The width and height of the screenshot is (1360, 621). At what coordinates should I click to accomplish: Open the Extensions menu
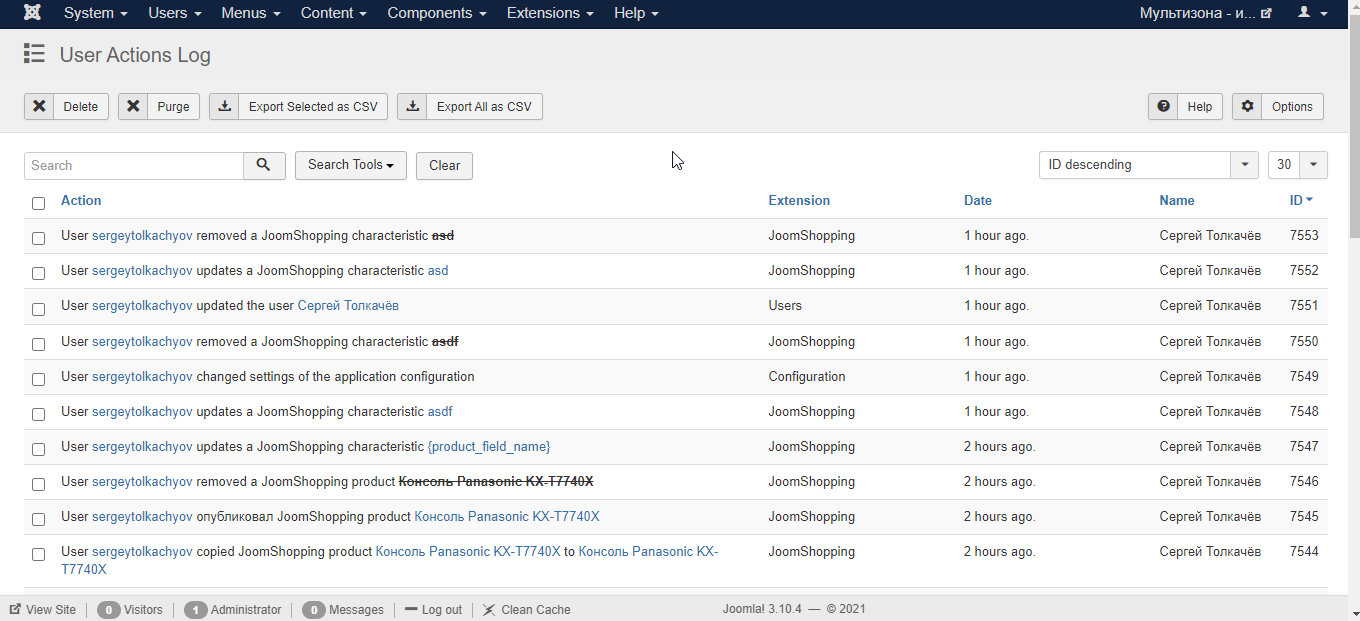550,13
